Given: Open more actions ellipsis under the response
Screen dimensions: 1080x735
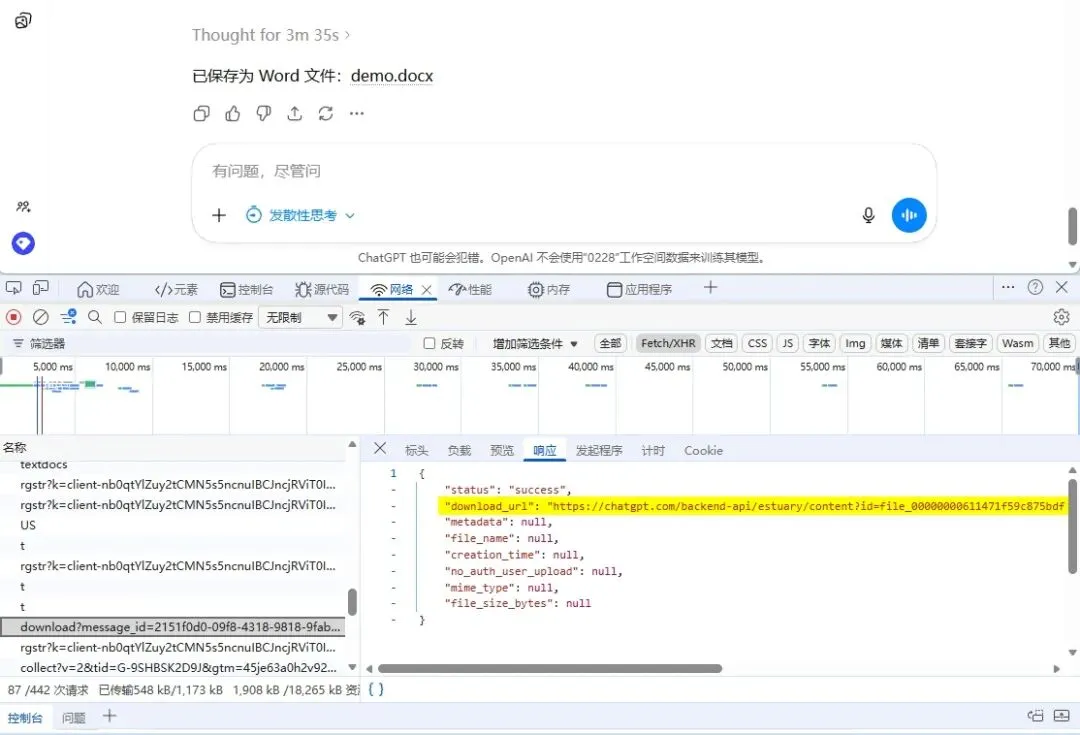Looking at the screenshot, I should pyautogui.click(x=357, y=114).
